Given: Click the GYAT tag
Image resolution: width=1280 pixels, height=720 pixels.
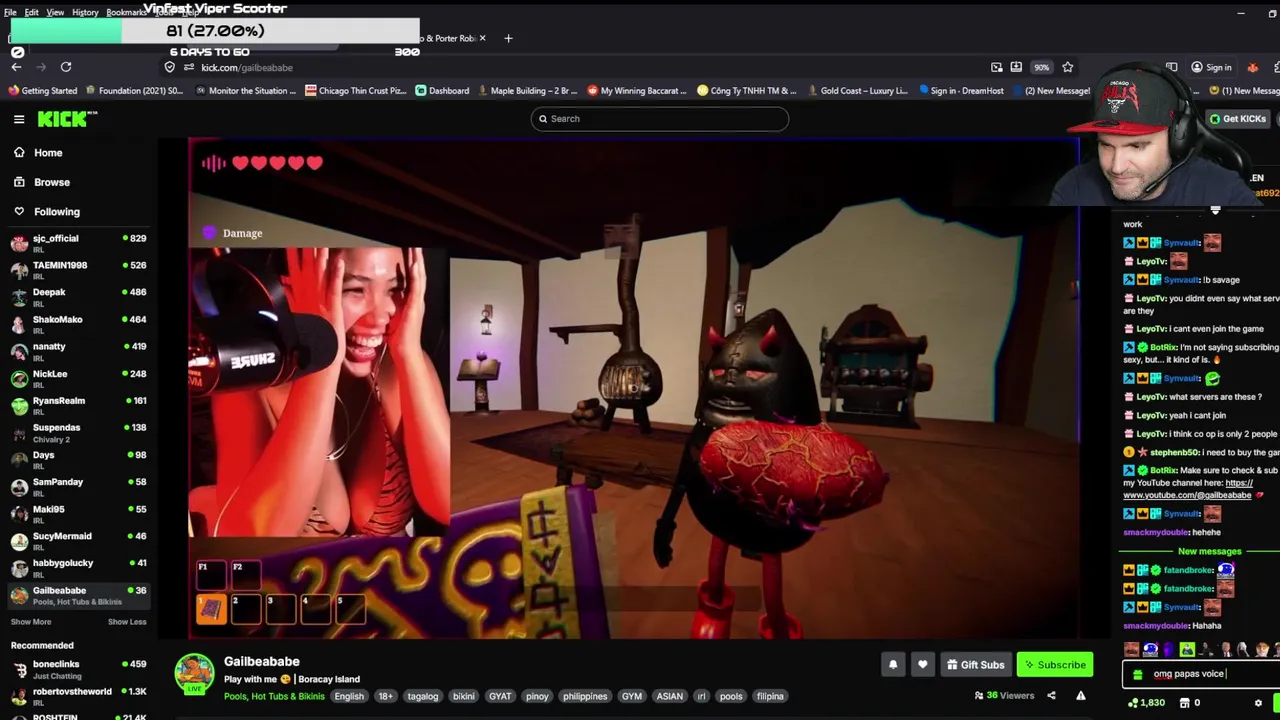Looking at the screenshot, I should point(500,696).
